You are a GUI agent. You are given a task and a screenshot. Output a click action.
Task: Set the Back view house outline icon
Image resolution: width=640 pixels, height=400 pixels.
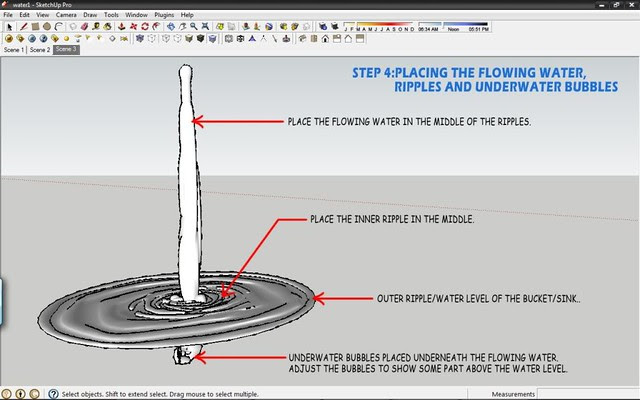coord(348,39)
